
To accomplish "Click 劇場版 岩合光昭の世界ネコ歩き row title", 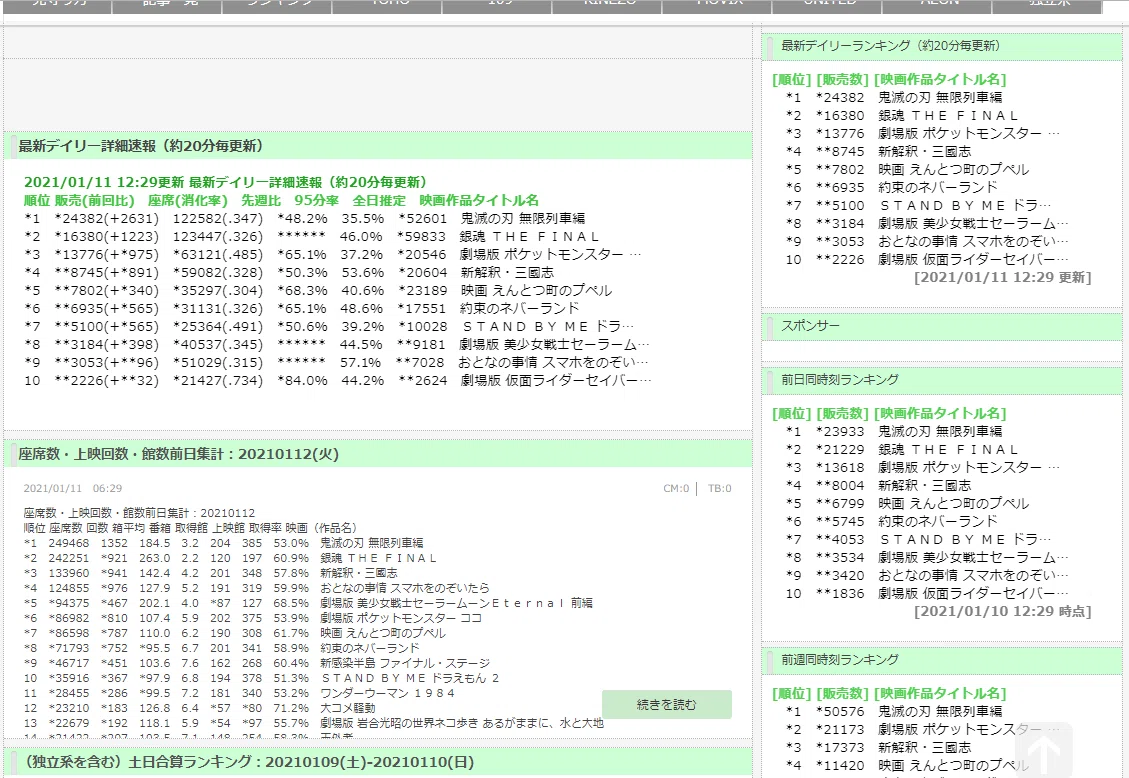I will (462, 723).
